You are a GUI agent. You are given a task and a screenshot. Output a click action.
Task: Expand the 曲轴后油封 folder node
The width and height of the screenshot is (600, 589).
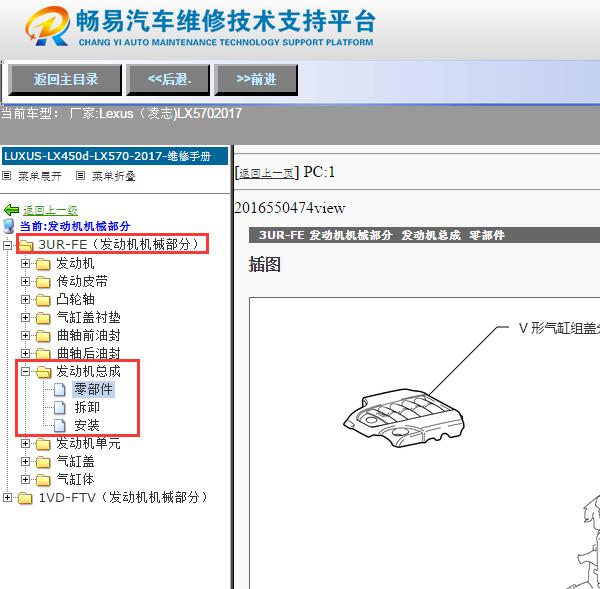point(25,353)
